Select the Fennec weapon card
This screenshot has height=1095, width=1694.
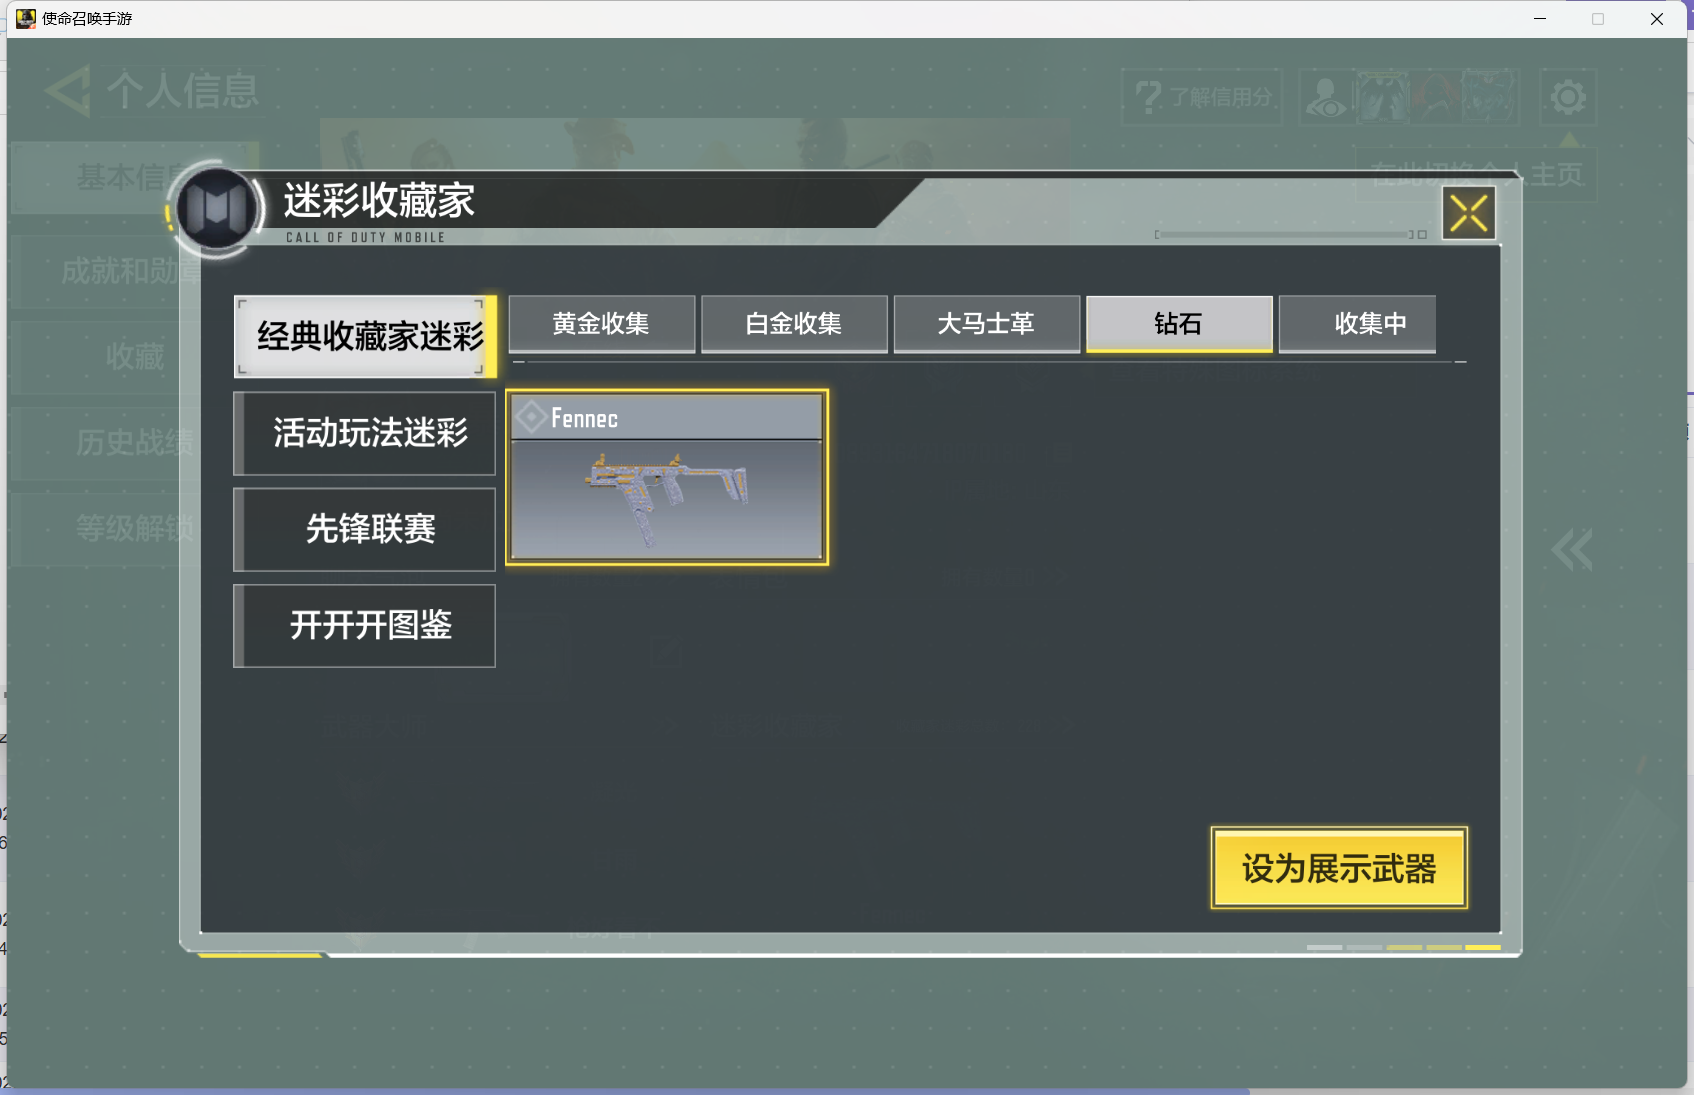[667, 477]
